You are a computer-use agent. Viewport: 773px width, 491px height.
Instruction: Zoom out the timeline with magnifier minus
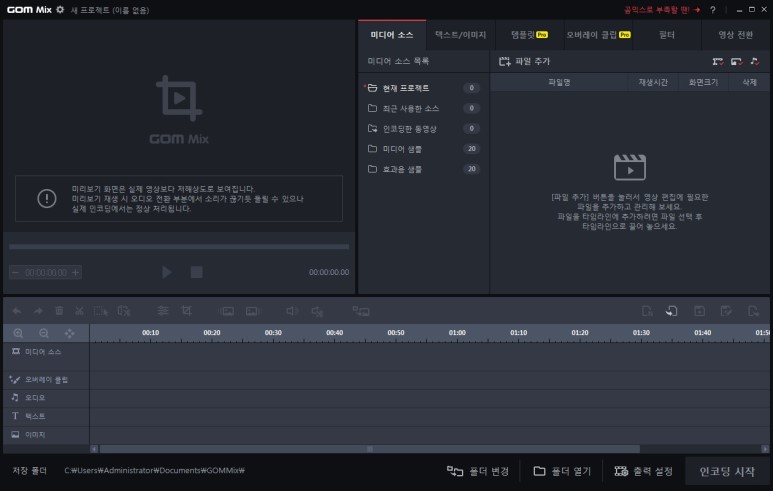[x=44, y=333]
